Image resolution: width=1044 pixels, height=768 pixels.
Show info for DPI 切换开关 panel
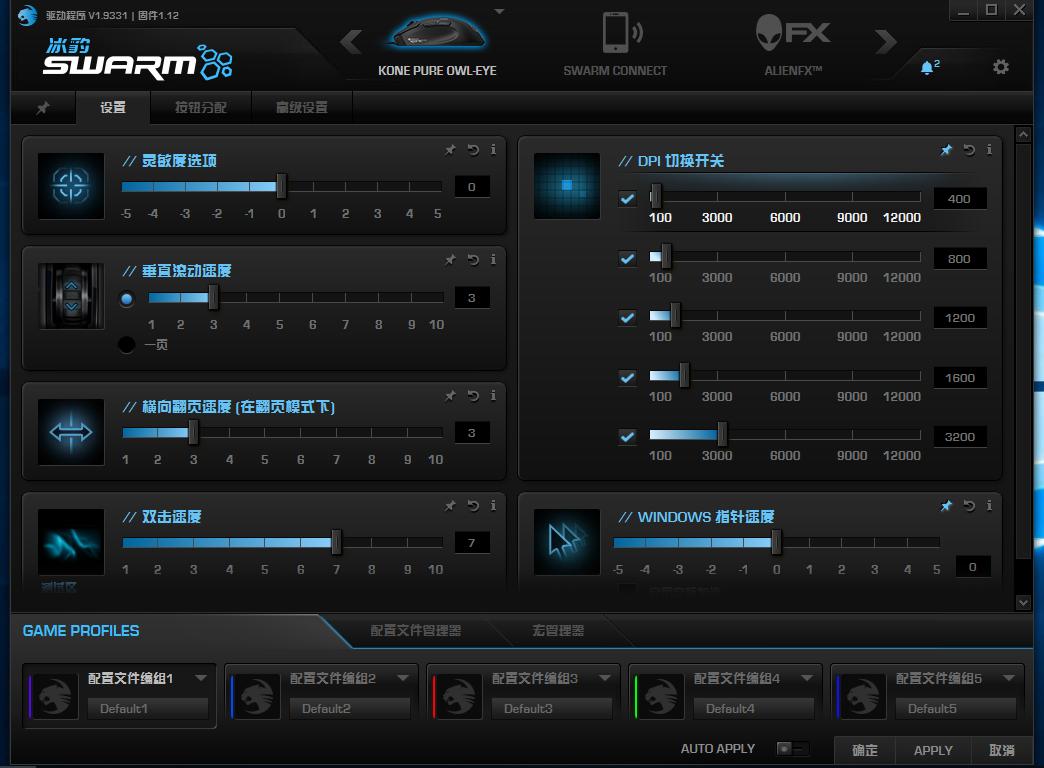click(989, 150)
